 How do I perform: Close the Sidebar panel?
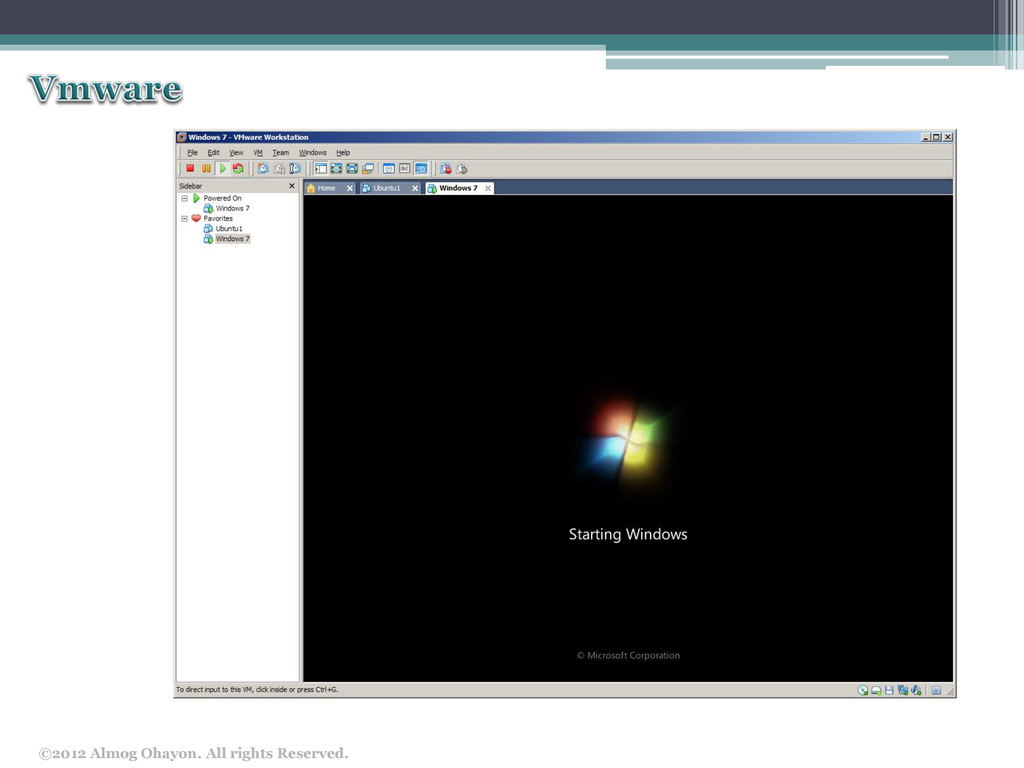point(292,186)
